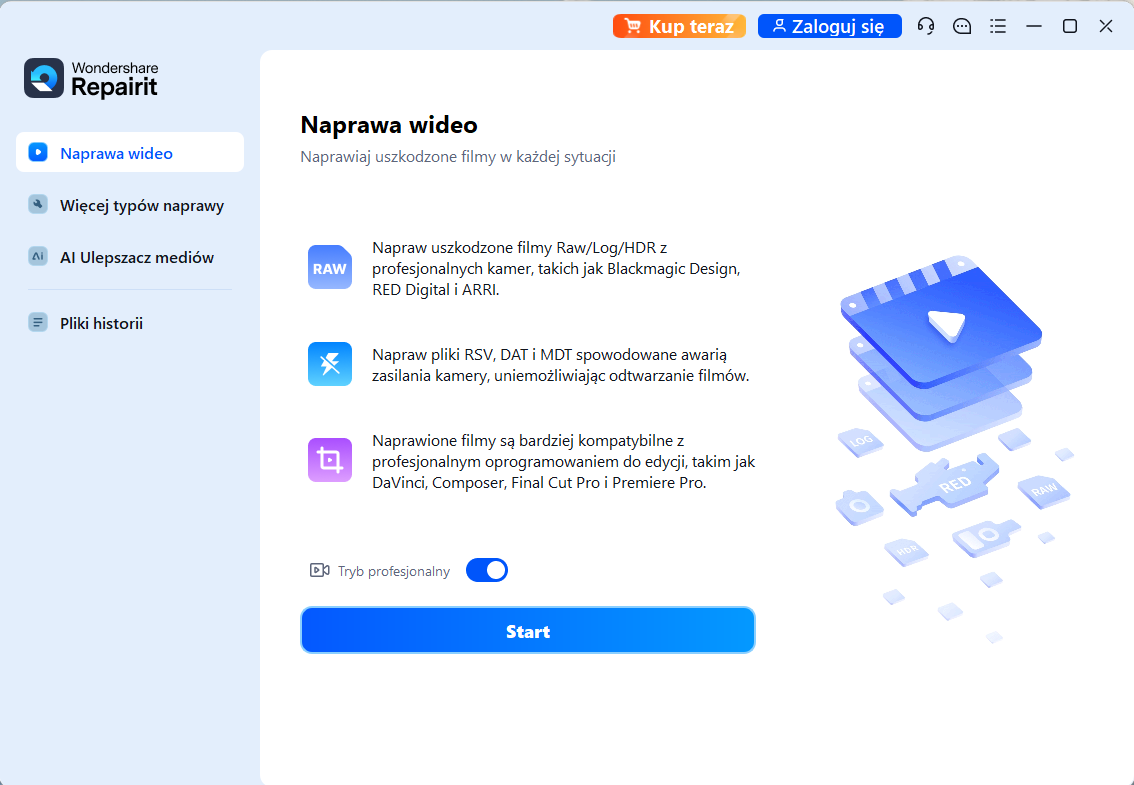Click the Zaloguj się button
This screenshot has width=1134, height=785.
tap(830, 26)
